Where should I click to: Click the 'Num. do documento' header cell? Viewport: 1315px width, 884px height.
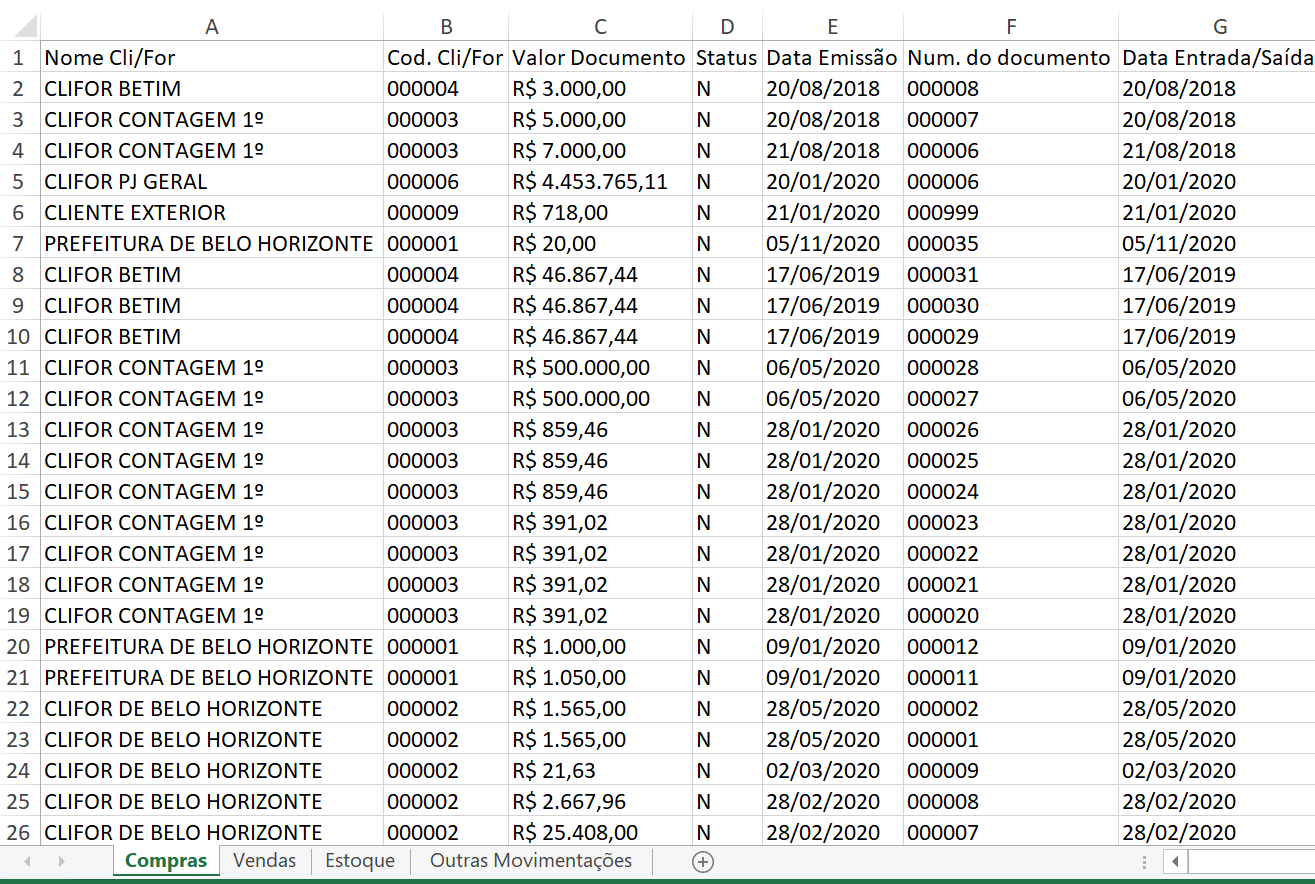1011,58
